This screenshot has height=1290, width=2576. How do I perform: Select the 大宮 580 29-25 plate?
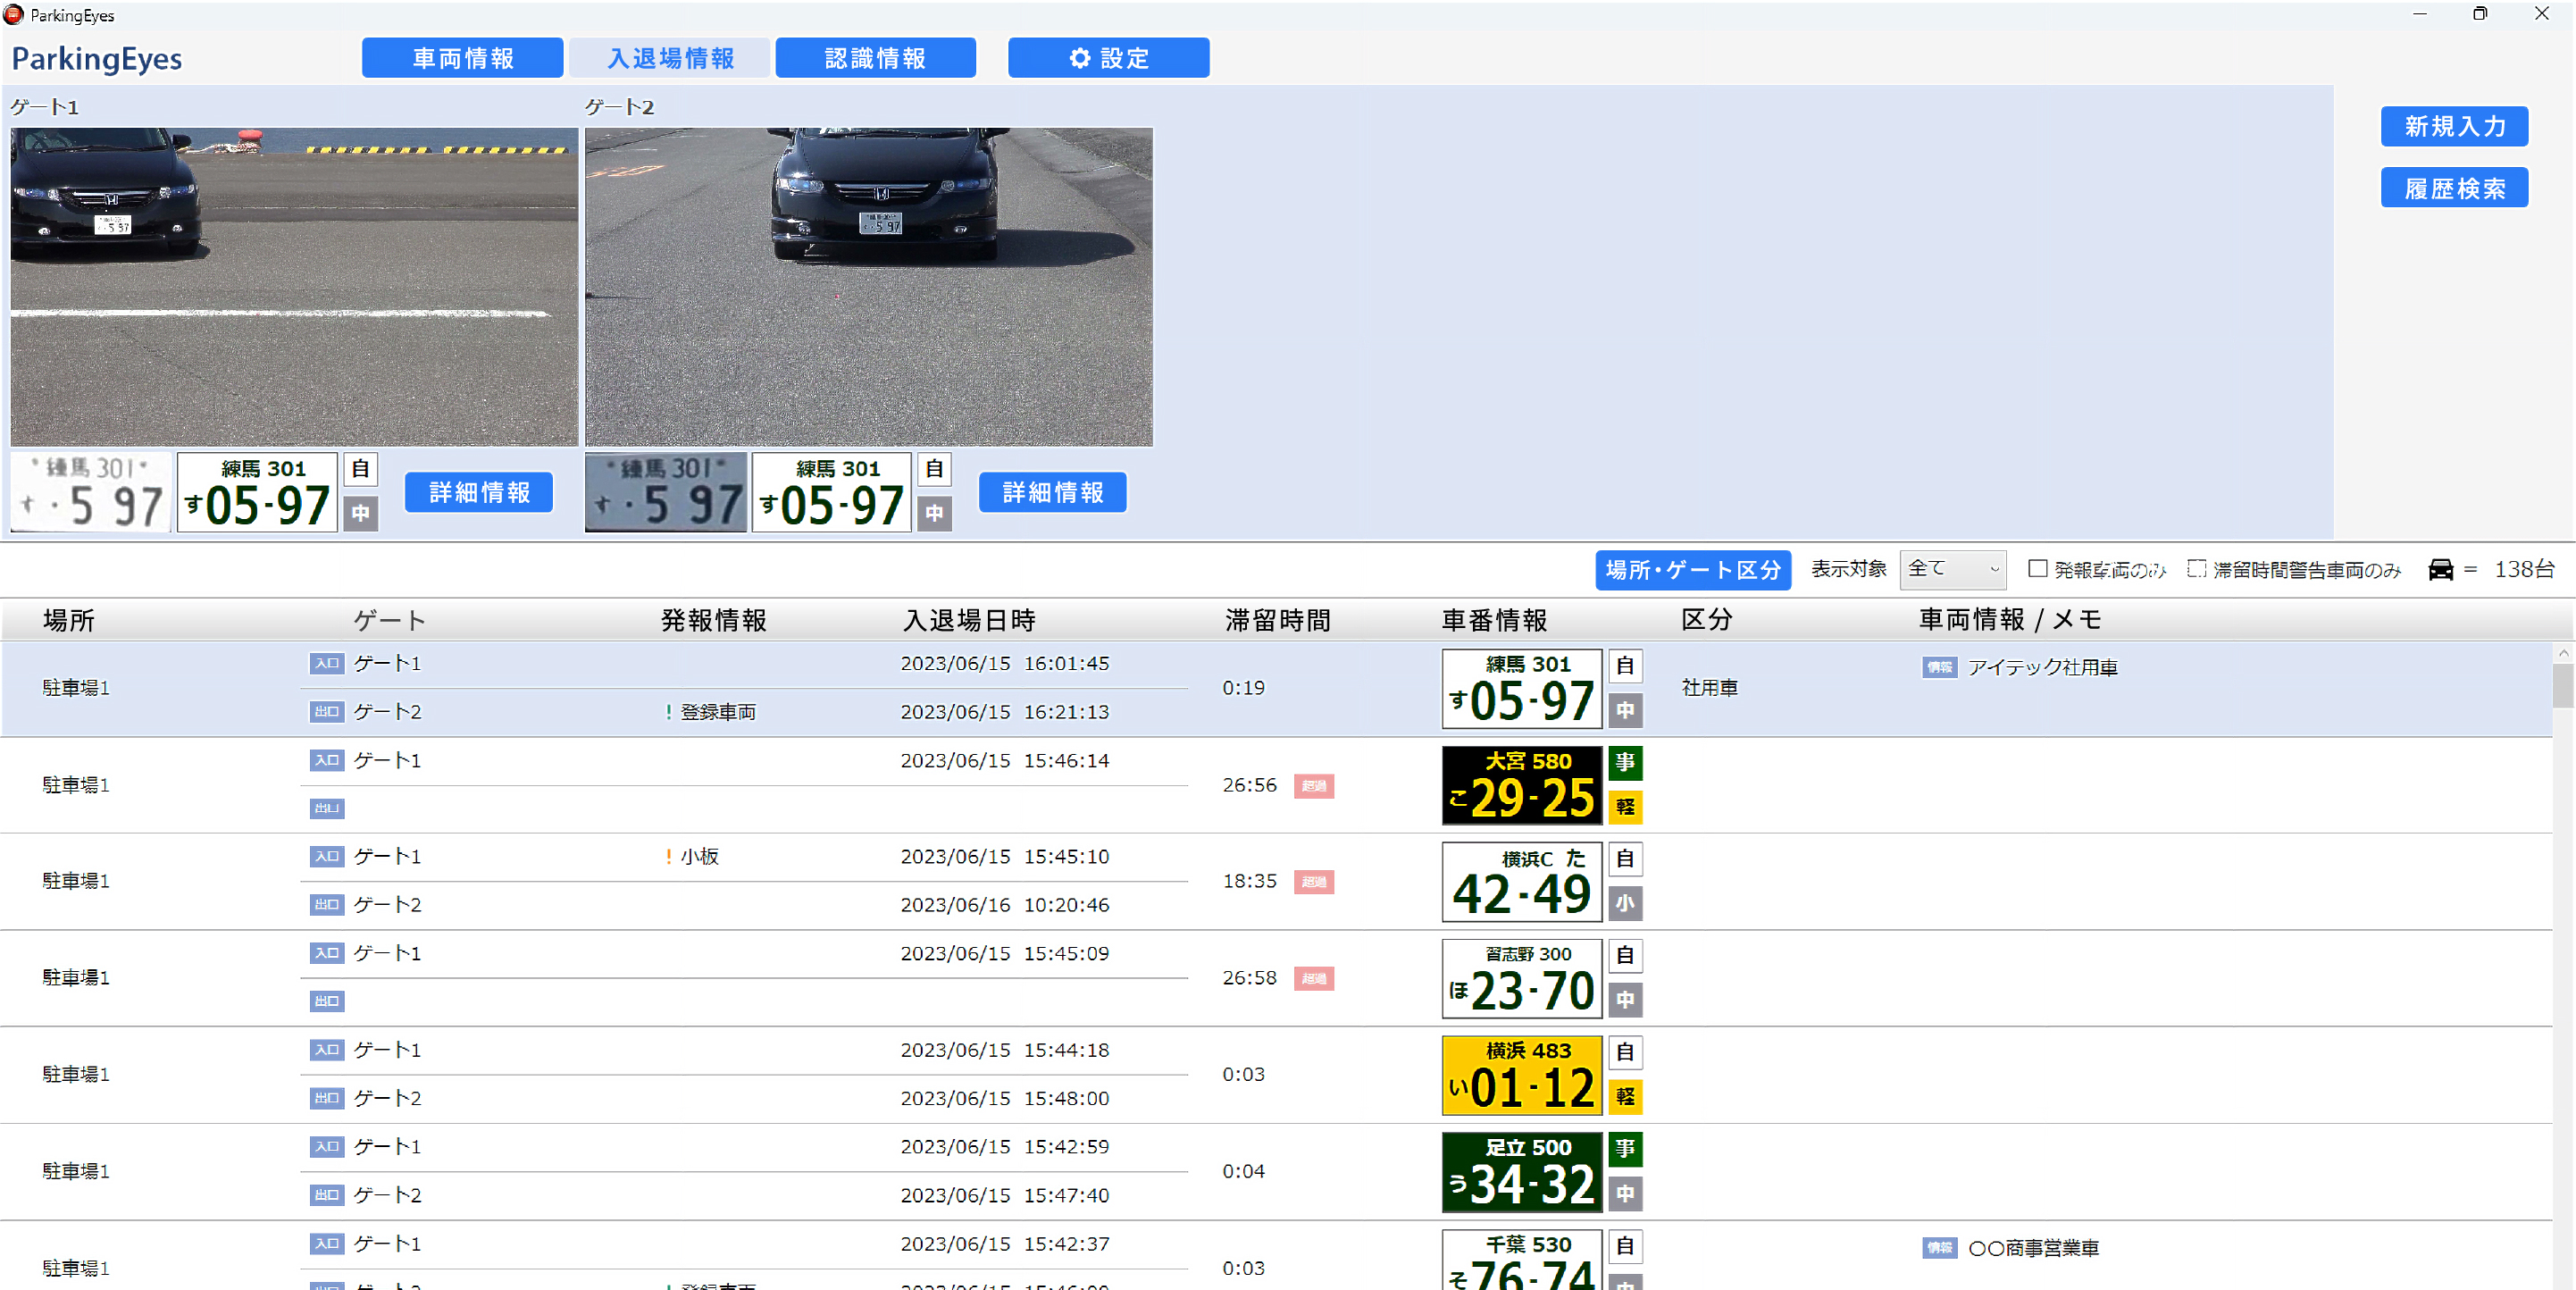1522,786
